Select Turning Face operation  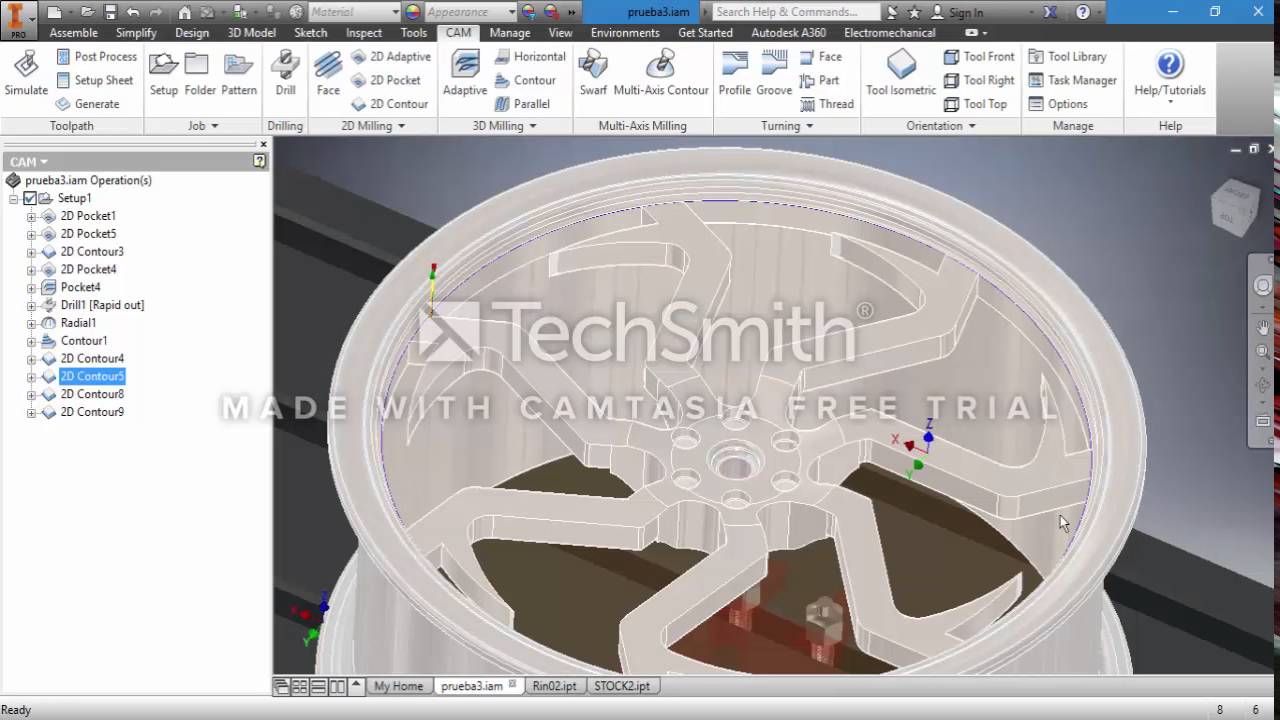click(821, 57)
